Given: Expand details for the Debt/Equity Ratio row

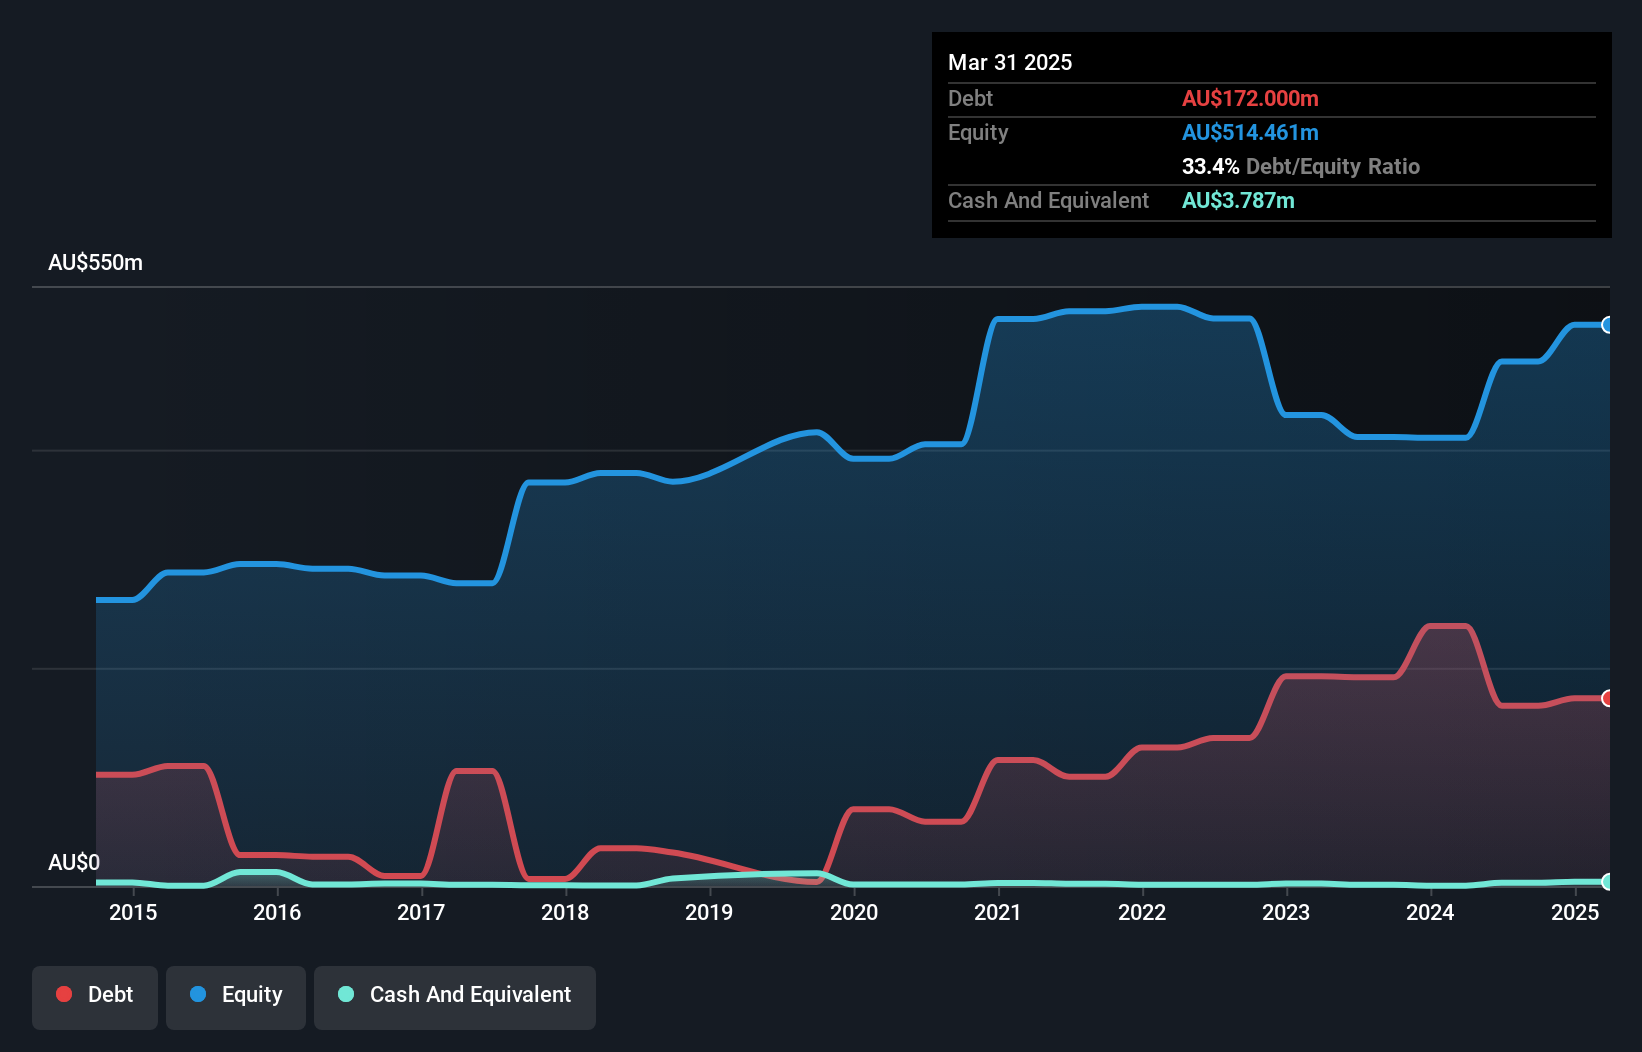Looking at the screenshot, I should [1300, 167].
